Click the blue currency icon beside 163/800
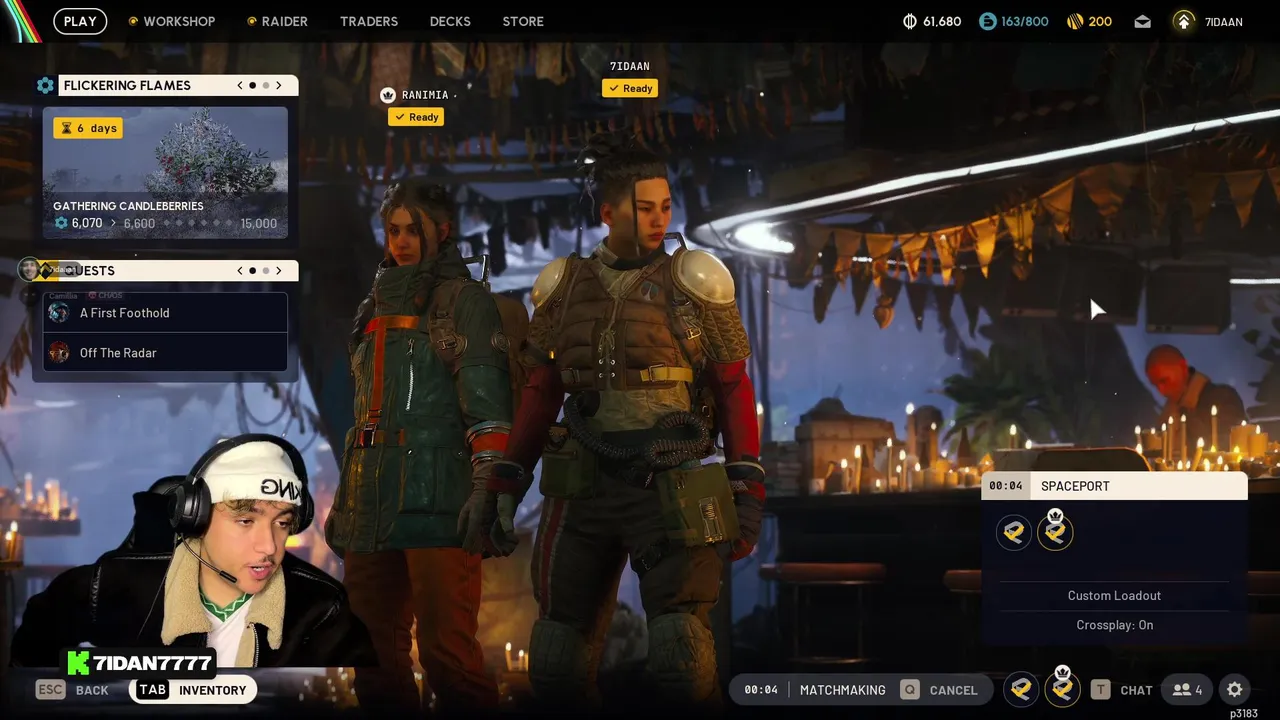This screenshot has height=720, width=1280. 987,21
